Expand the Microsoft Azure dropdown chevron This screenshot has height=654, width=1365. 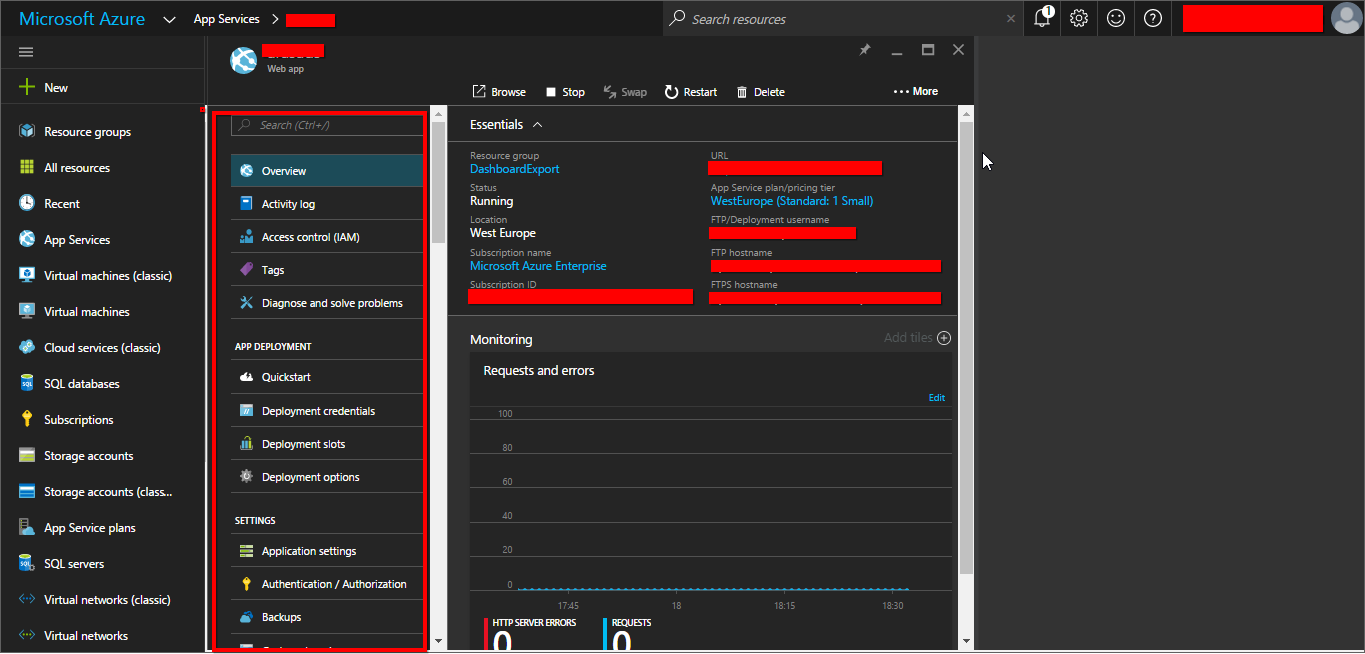coord(169,19)
